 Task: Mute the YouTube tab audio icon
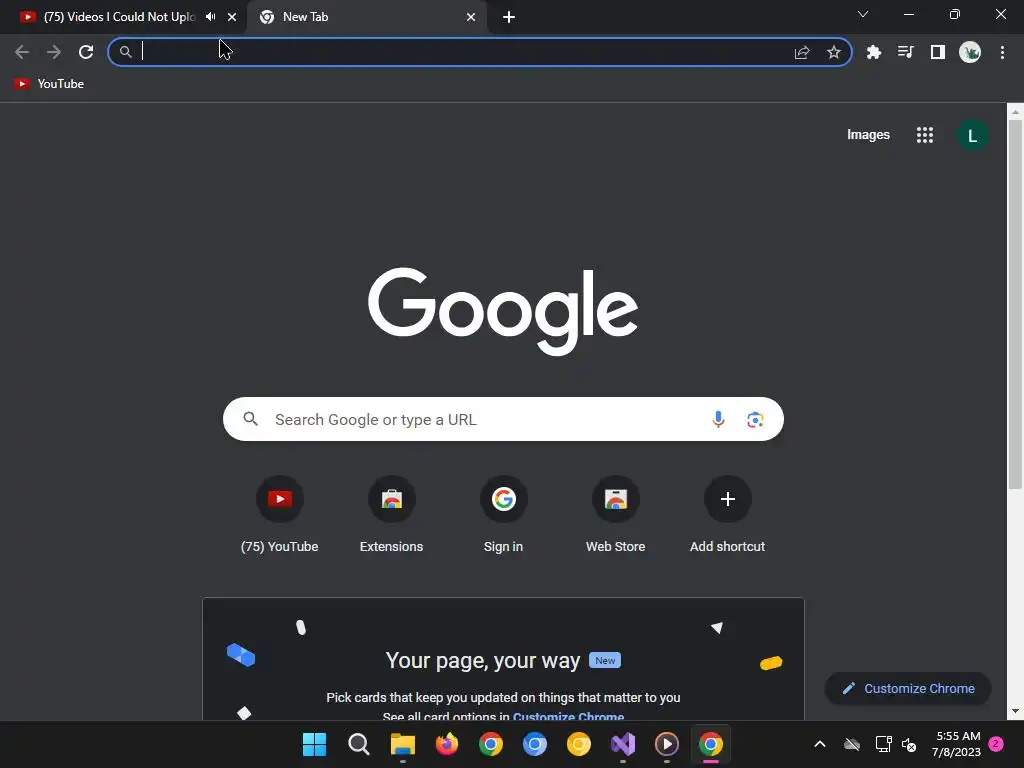pos(210,17)
